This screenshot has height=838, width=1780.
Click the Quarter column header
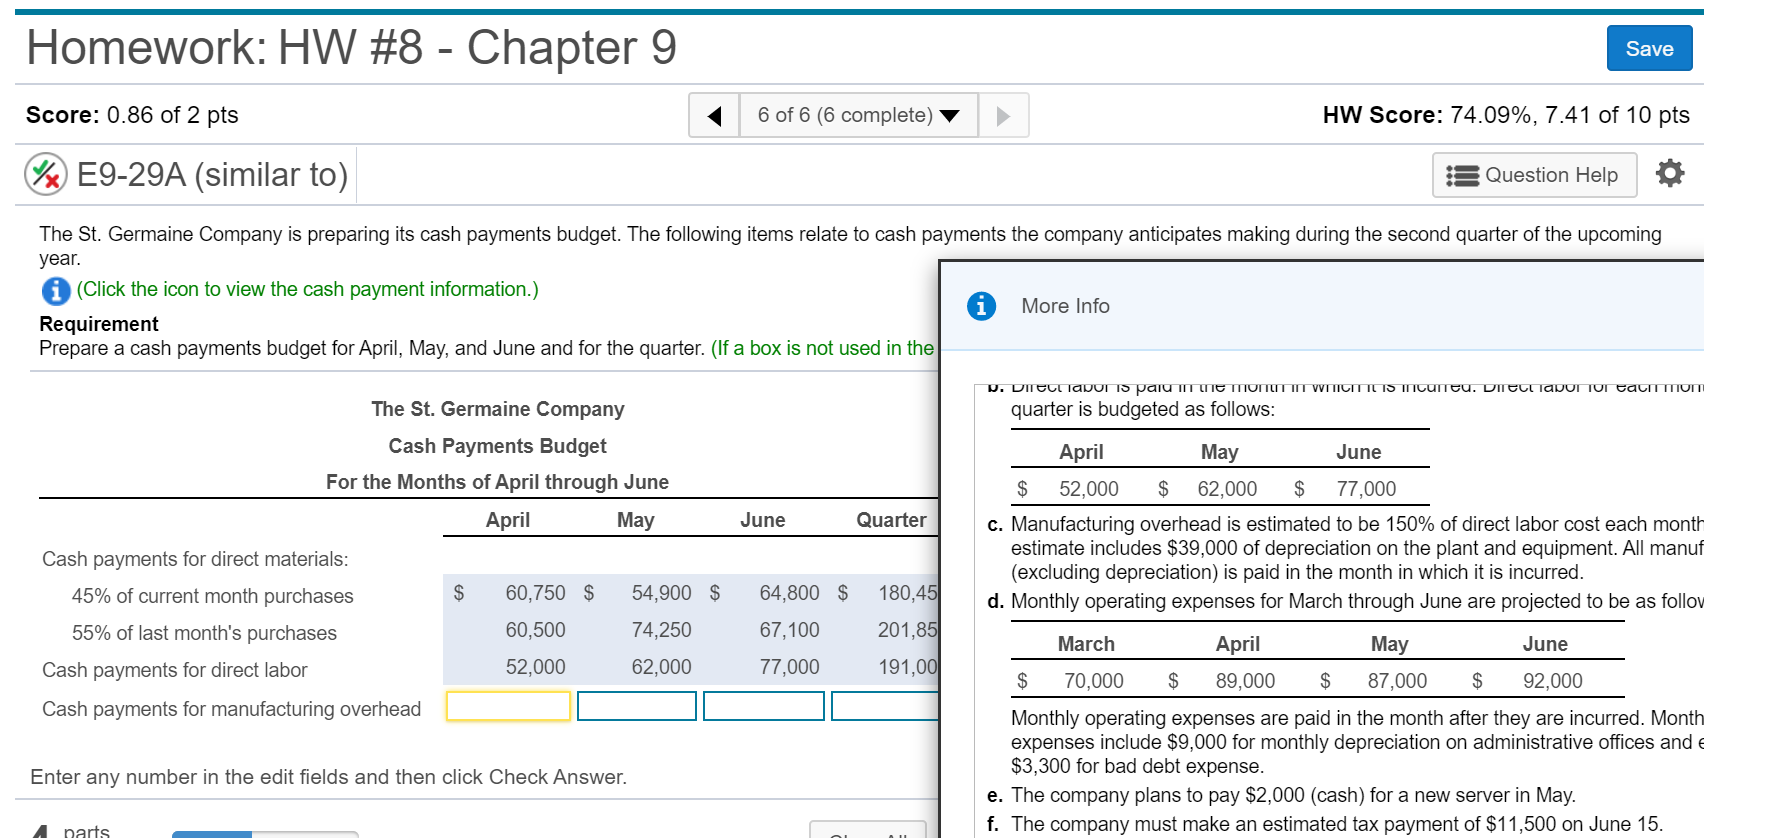click(891, 520)
